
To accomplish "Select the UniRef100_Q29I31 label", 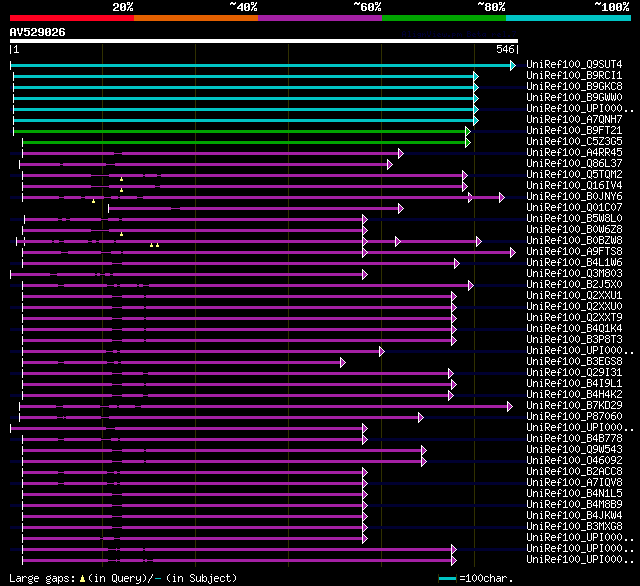I will coord(574,373).
